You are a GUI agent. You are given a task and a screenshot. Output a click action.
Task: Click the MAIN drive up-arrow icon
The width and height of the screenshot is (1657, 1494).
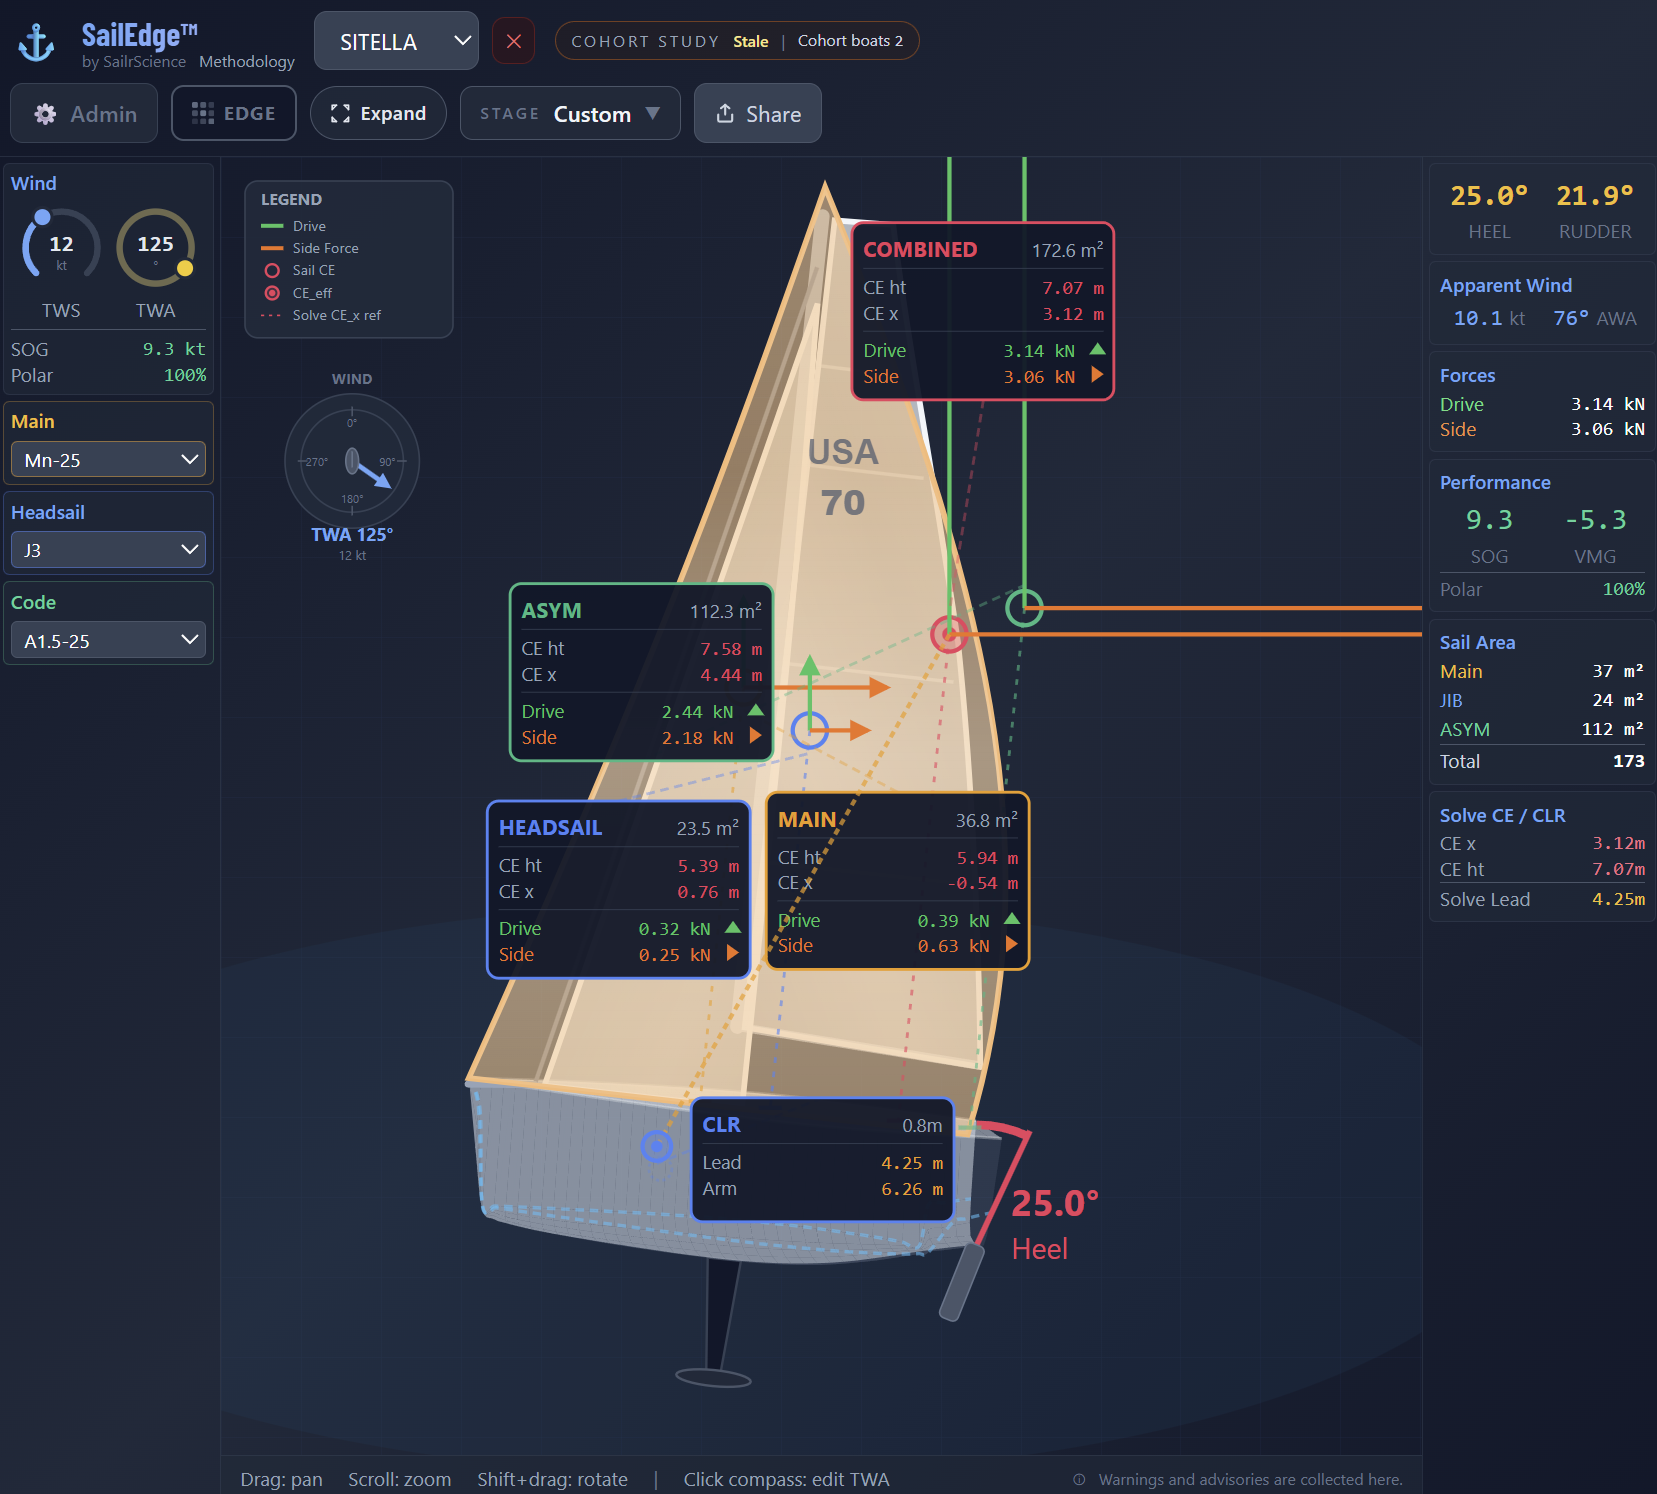[x=1012, y=919]
